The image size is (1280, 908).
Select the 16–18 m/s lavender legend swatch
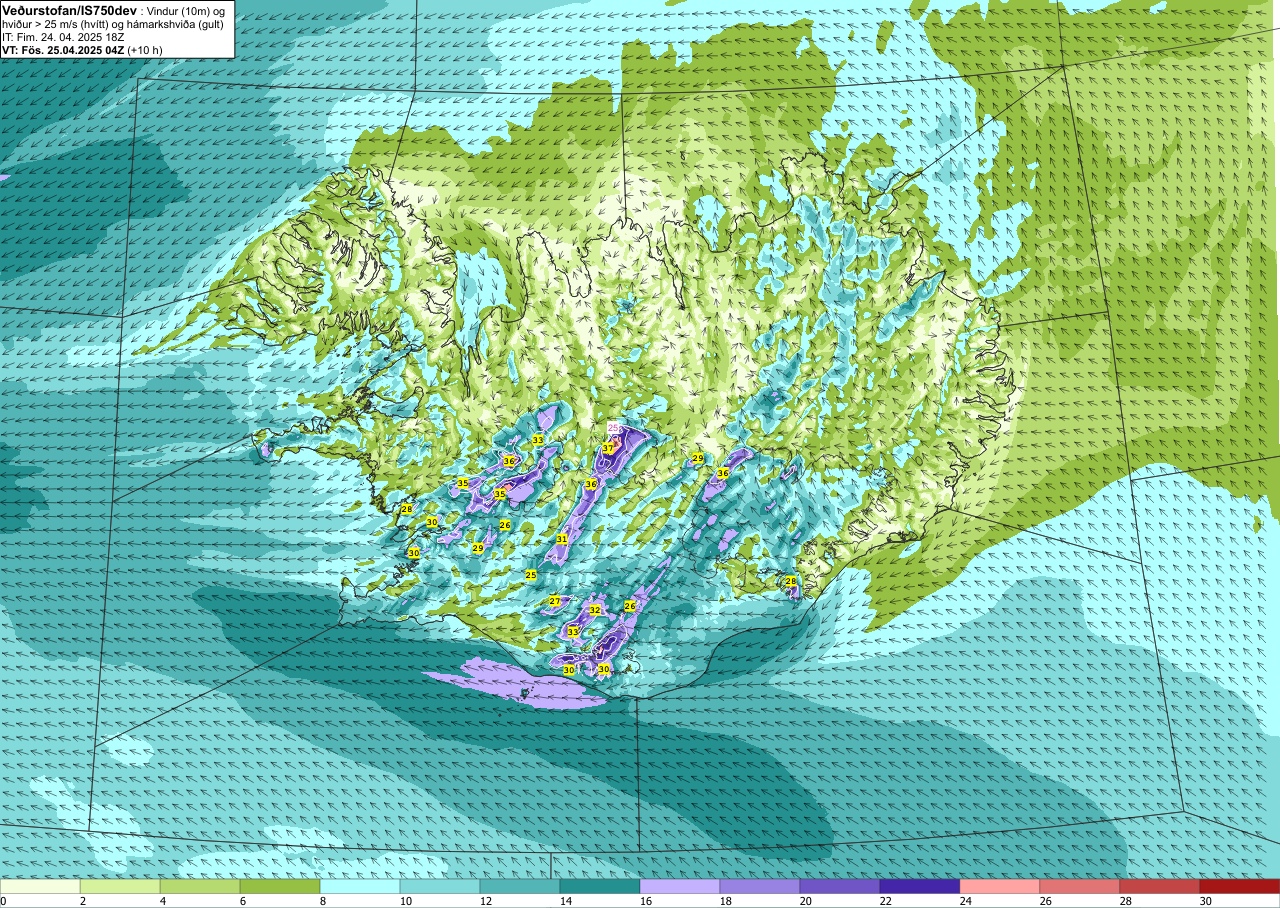tap(680, 886)
